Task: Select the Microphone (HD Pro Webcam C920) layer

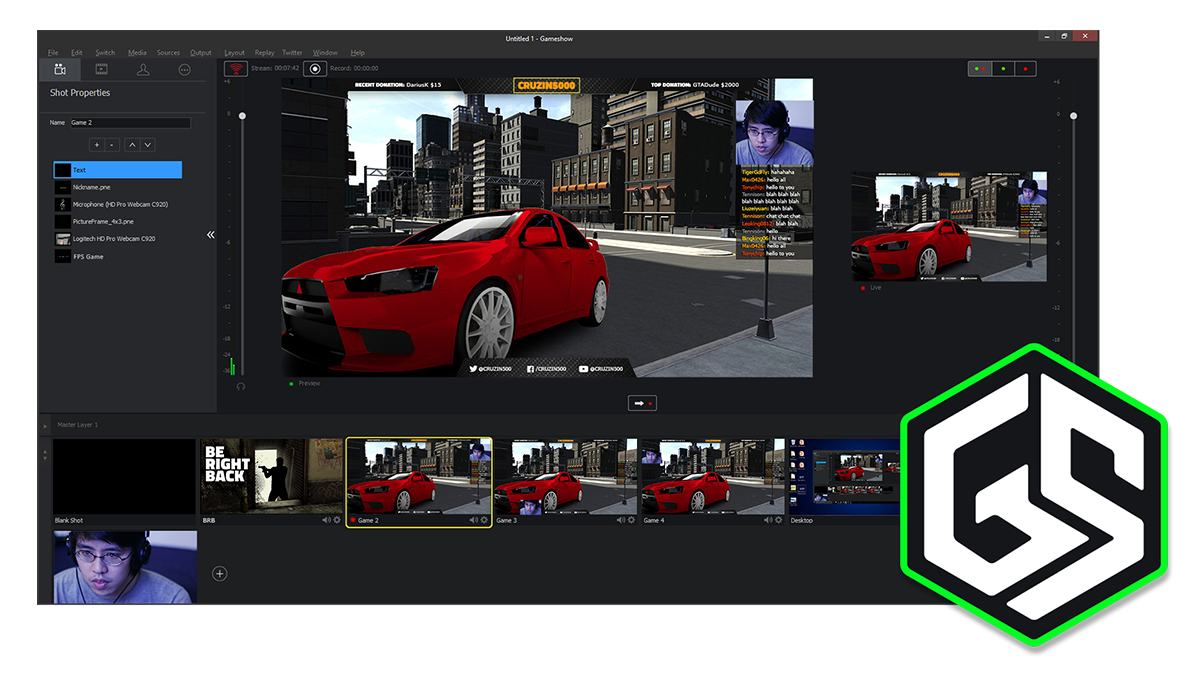Action: 118,204
